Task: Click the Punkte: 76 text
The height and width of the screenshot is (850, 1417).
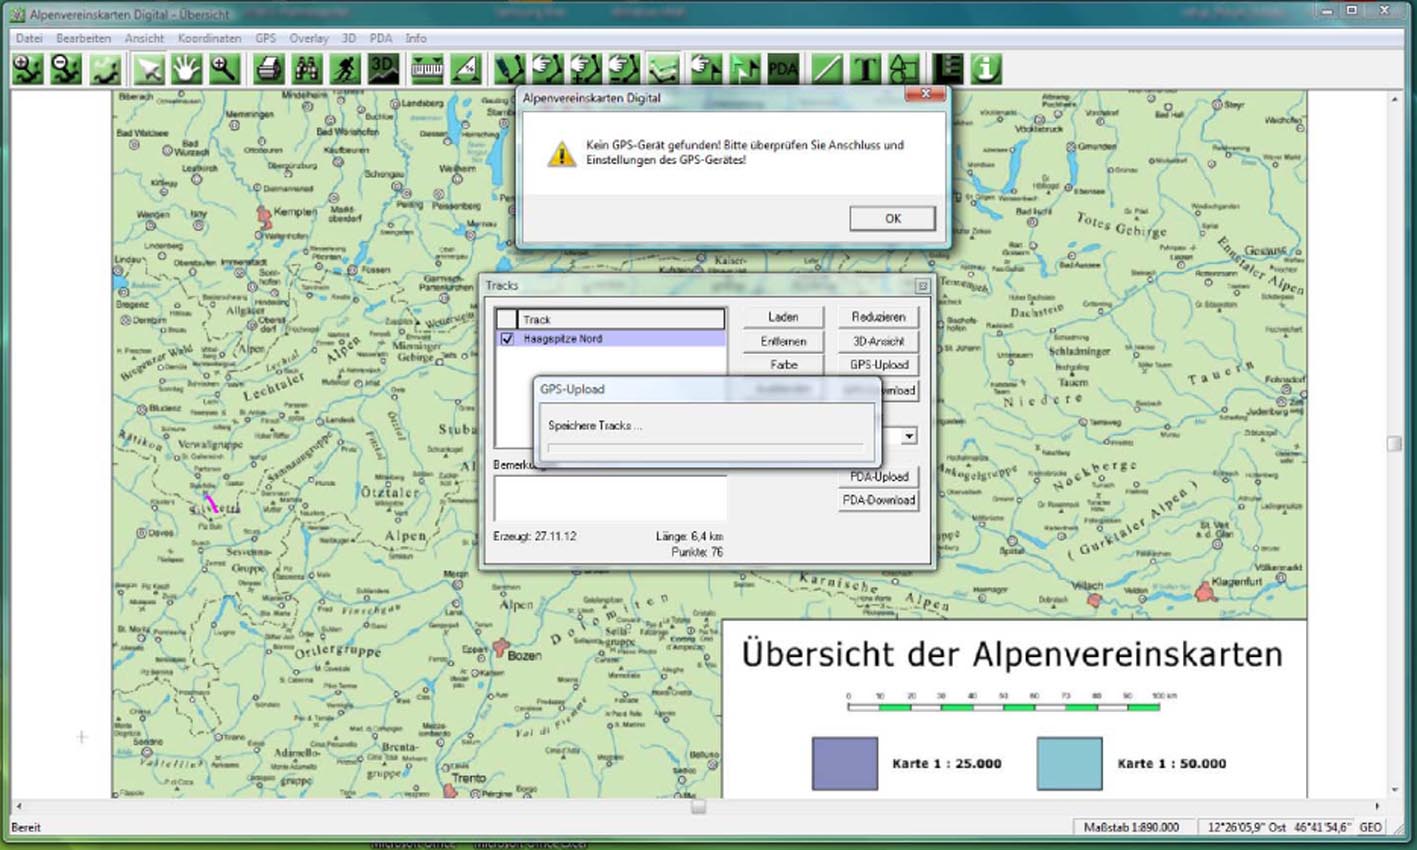Action: pos(697,552)
